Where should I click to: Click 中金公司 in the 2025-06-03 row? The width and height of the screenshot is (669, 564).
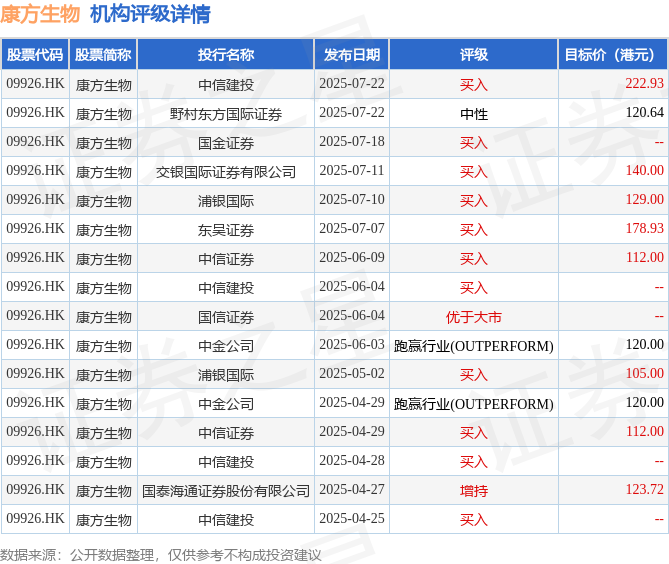tap(226, 346)
